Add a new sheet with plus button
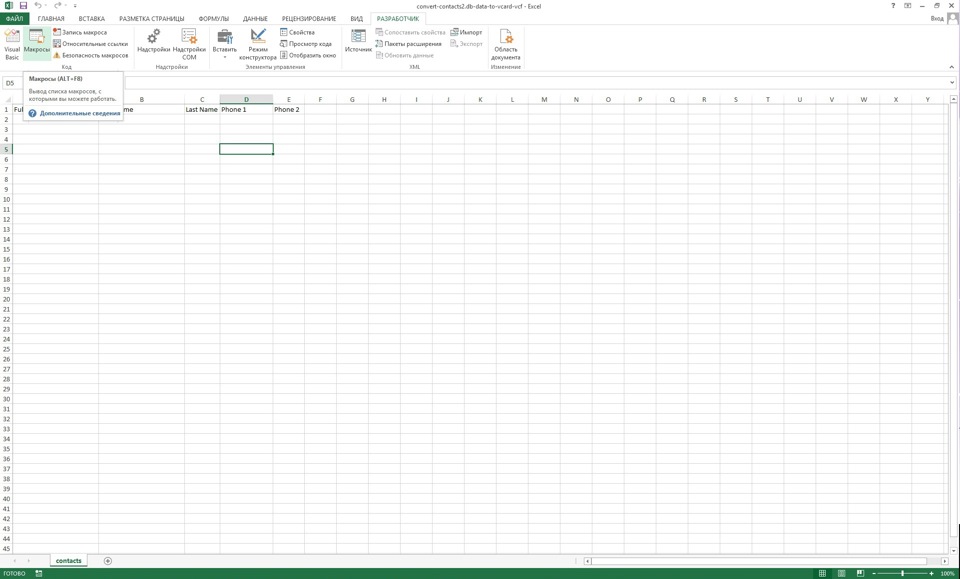This screenshot has width=960, height=579. (108, 561)
